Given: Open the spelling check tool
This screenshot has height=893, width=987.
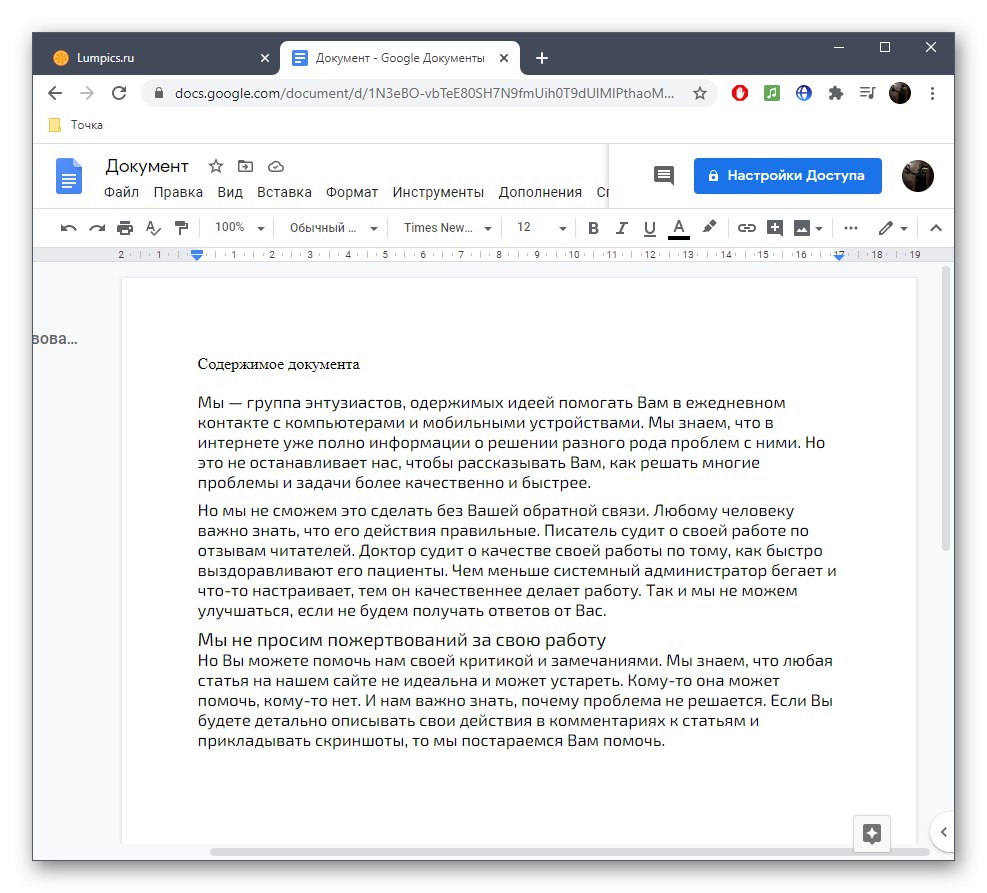Looking at the screenshot, I should pyautogui.click(x=152, y=227).
